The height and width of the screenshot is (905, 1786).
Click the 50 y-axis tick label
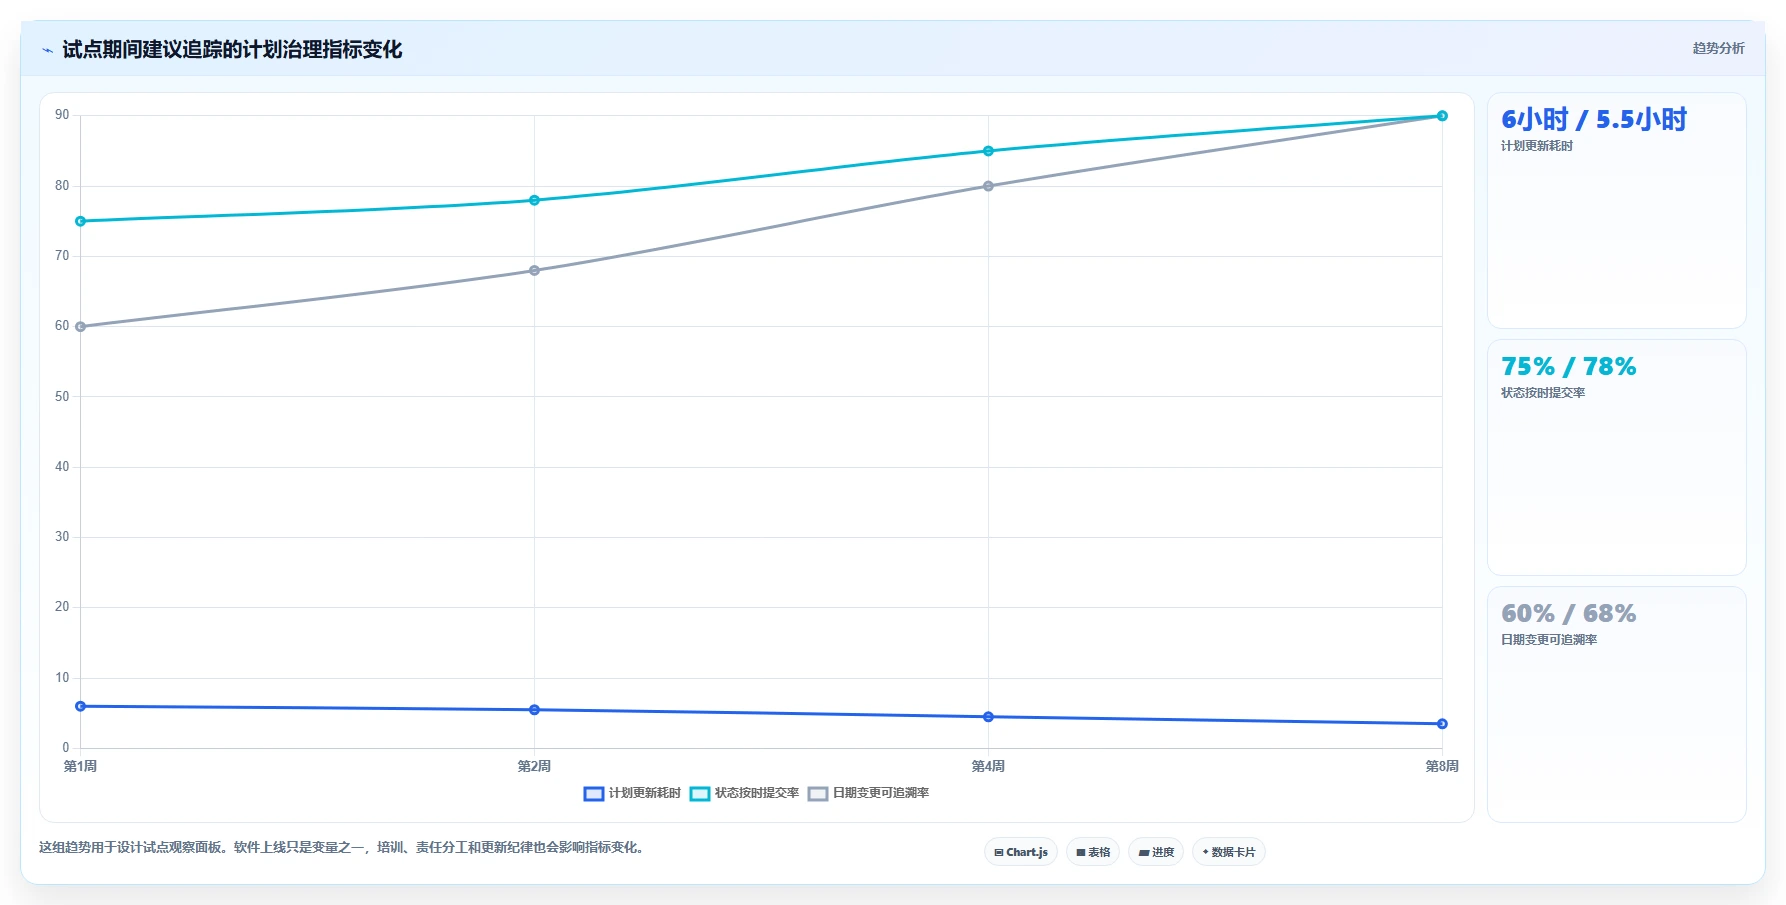point(62,397)
